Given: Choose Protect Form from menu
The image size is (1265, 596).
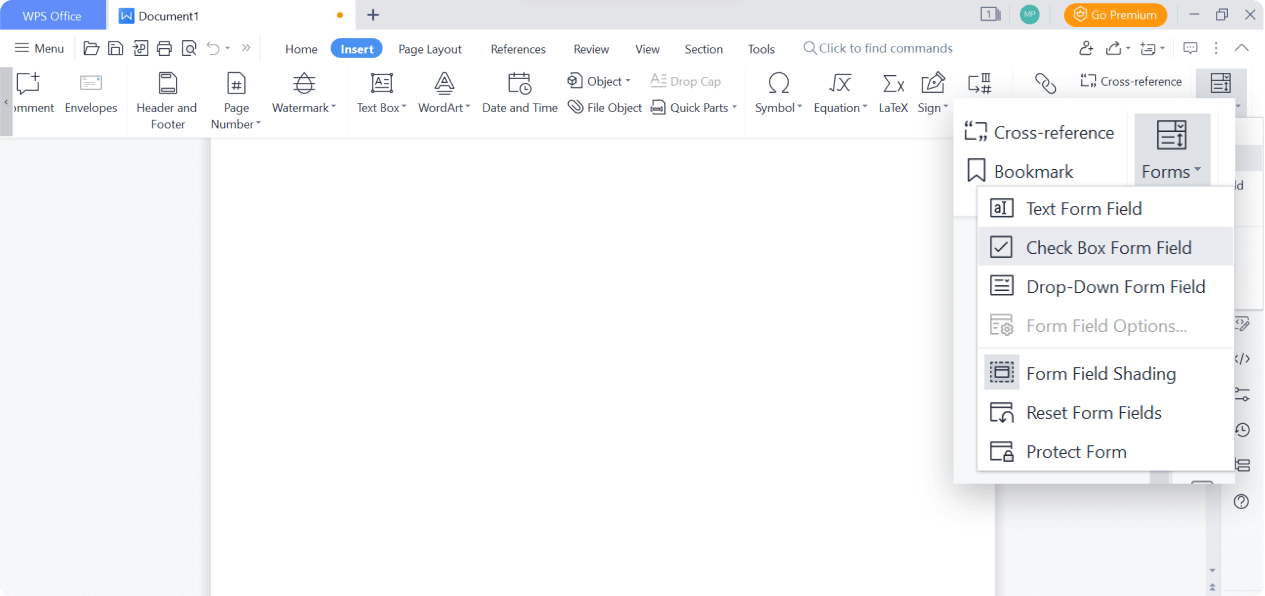Looking at the screenshot, I should click(x=1076, y=452).
